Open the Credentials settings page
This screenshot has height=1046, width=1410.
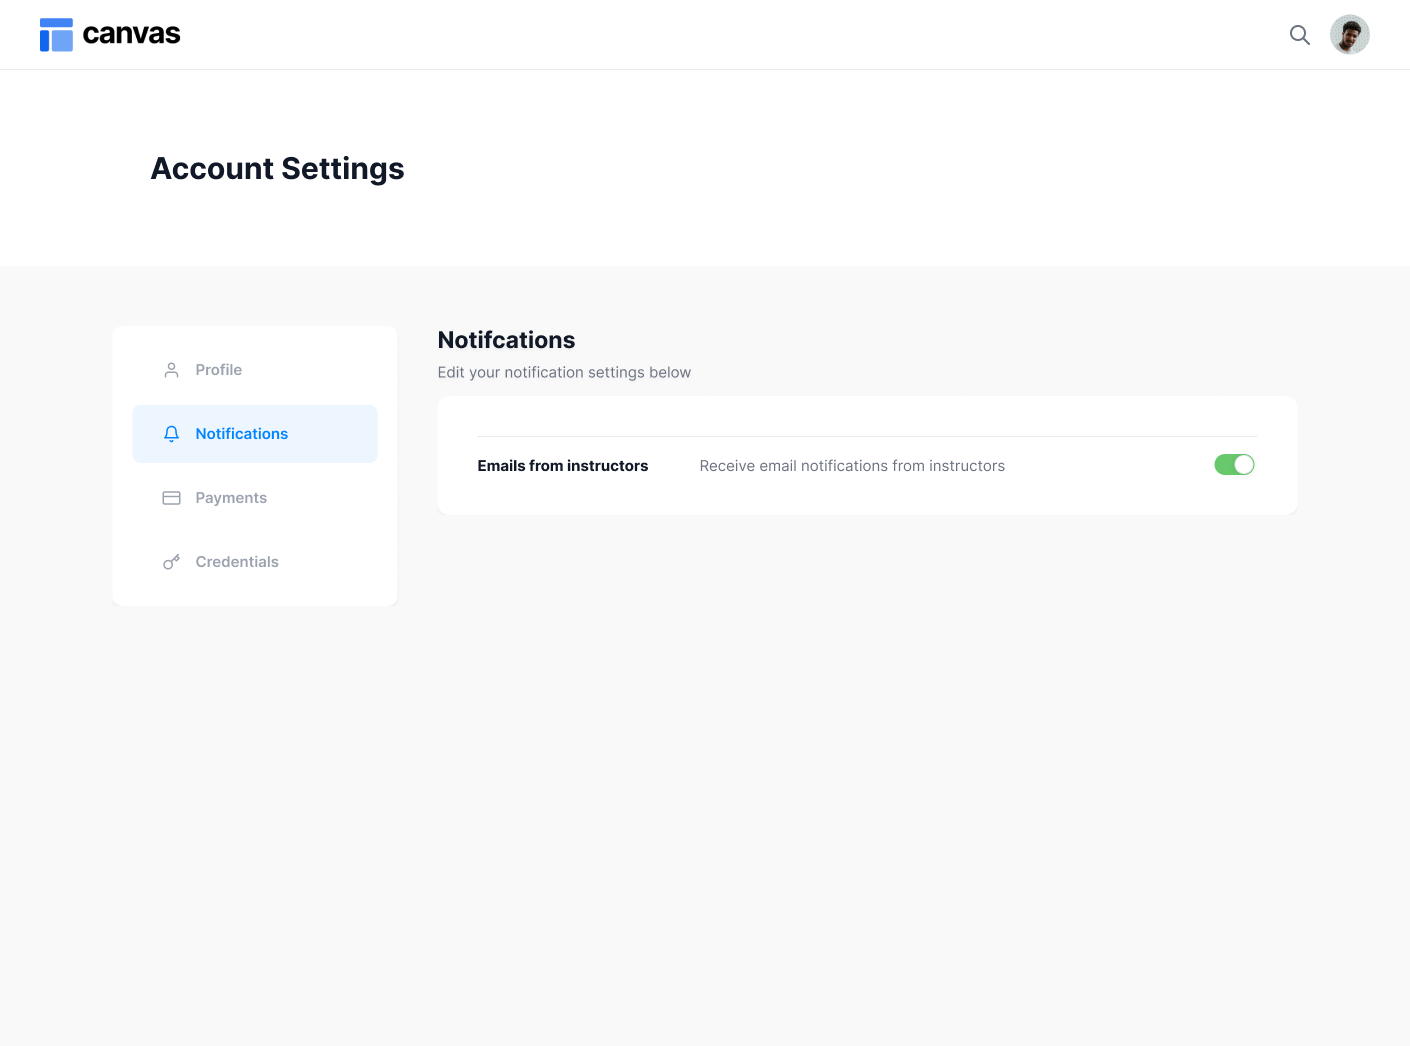pyautogui.click(x=237, y=561)
